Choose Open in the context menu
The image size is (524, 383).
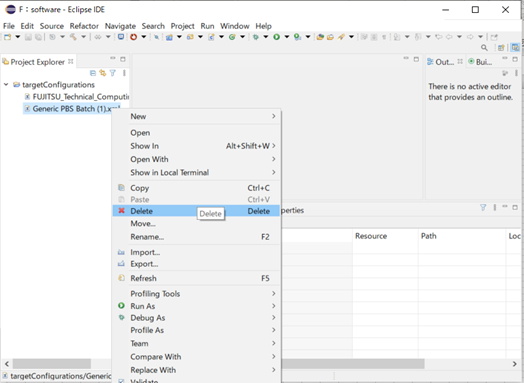pos(196,133)
